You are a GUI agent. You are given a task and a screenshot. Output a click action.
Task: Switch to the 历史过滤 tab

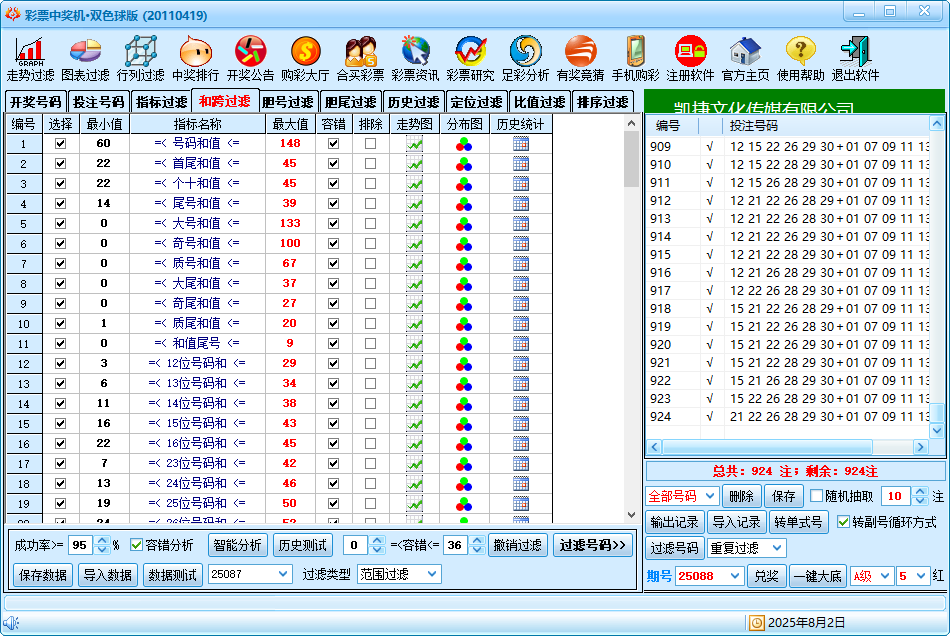coord(413,102)
